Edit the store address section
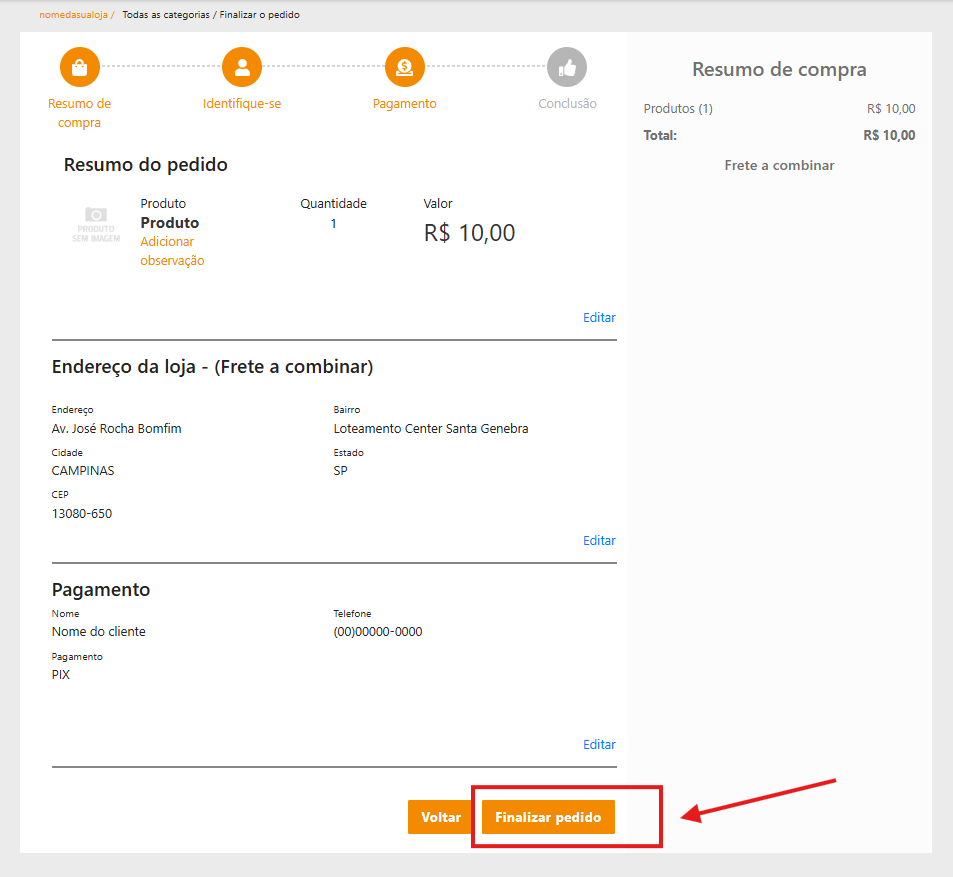 (599, 540)
